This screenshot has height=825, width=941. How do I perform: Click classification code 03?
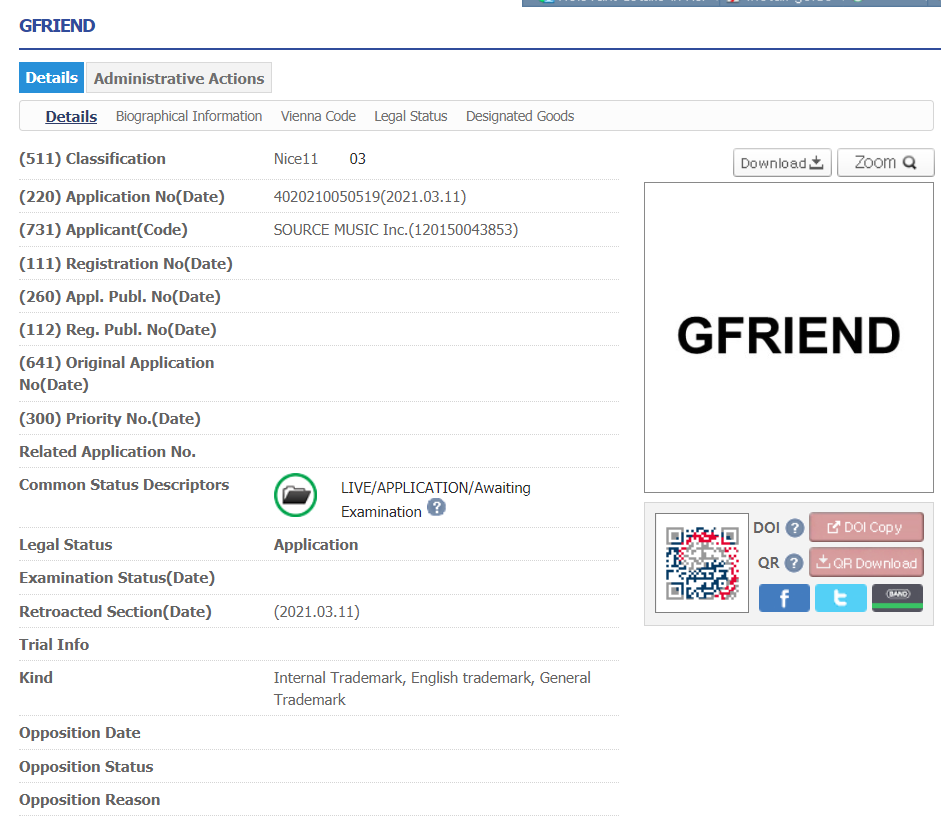(x=358, y=159)
